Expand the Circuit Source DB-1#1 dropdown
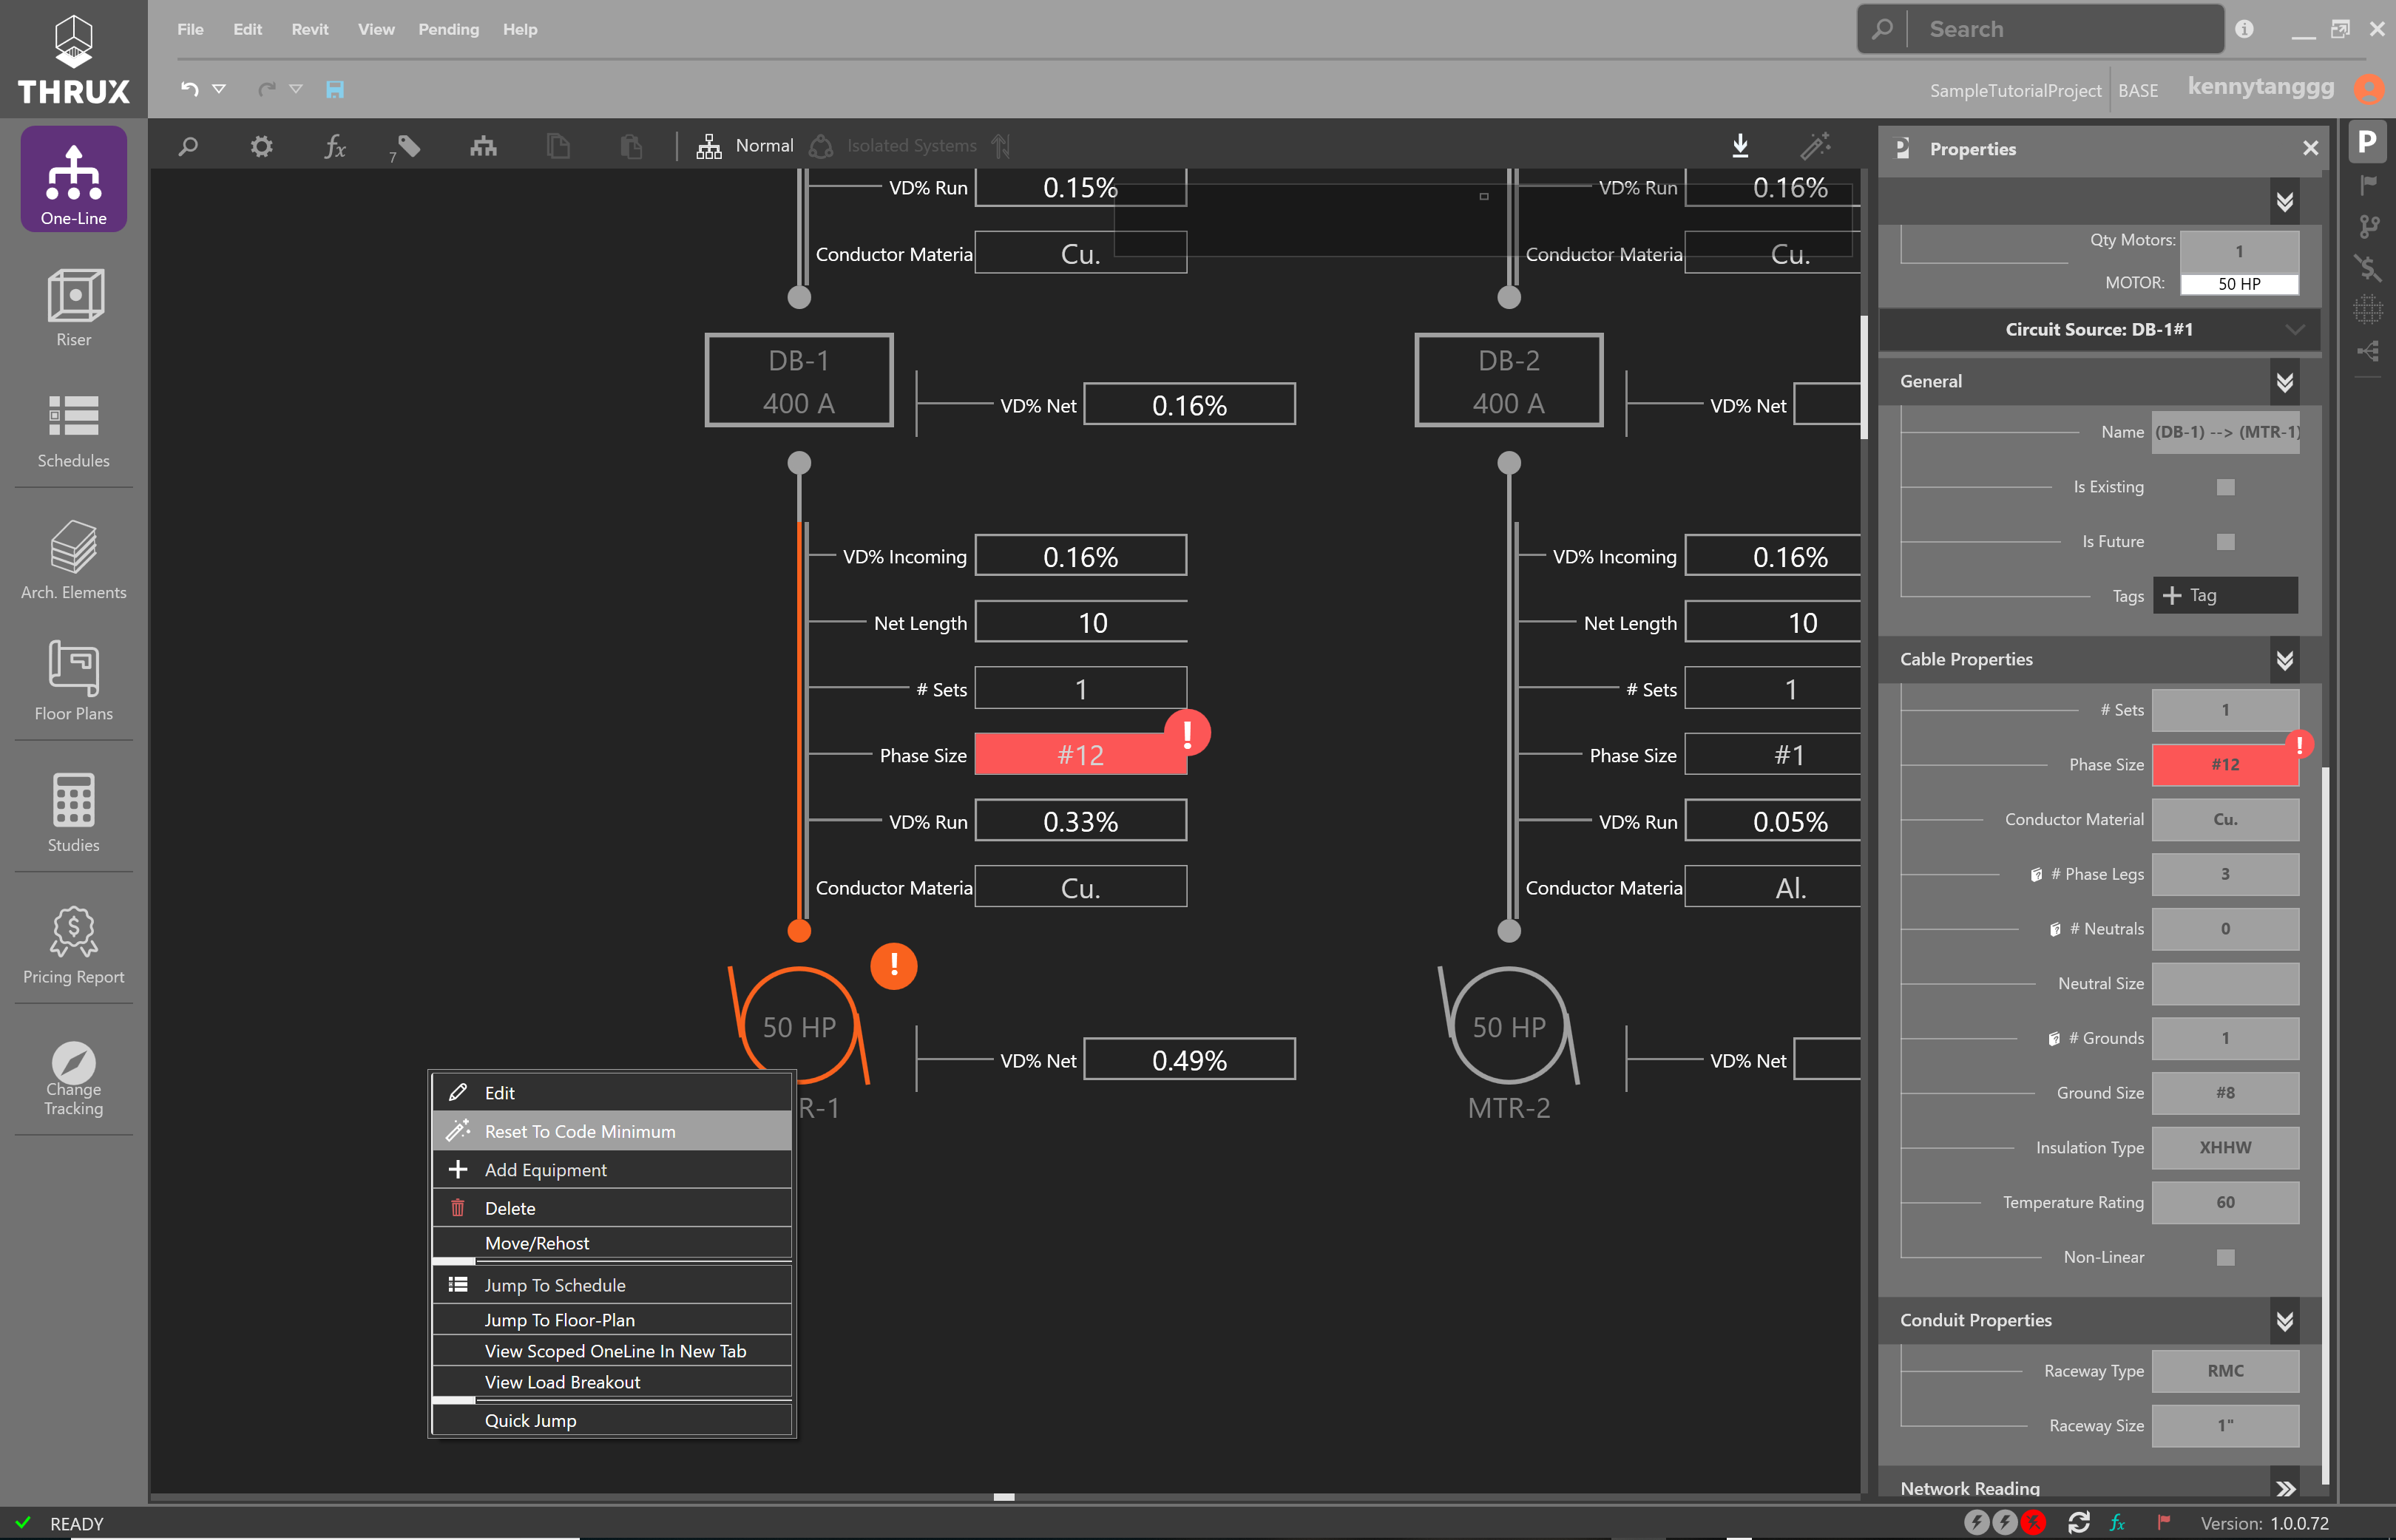 2295,329
